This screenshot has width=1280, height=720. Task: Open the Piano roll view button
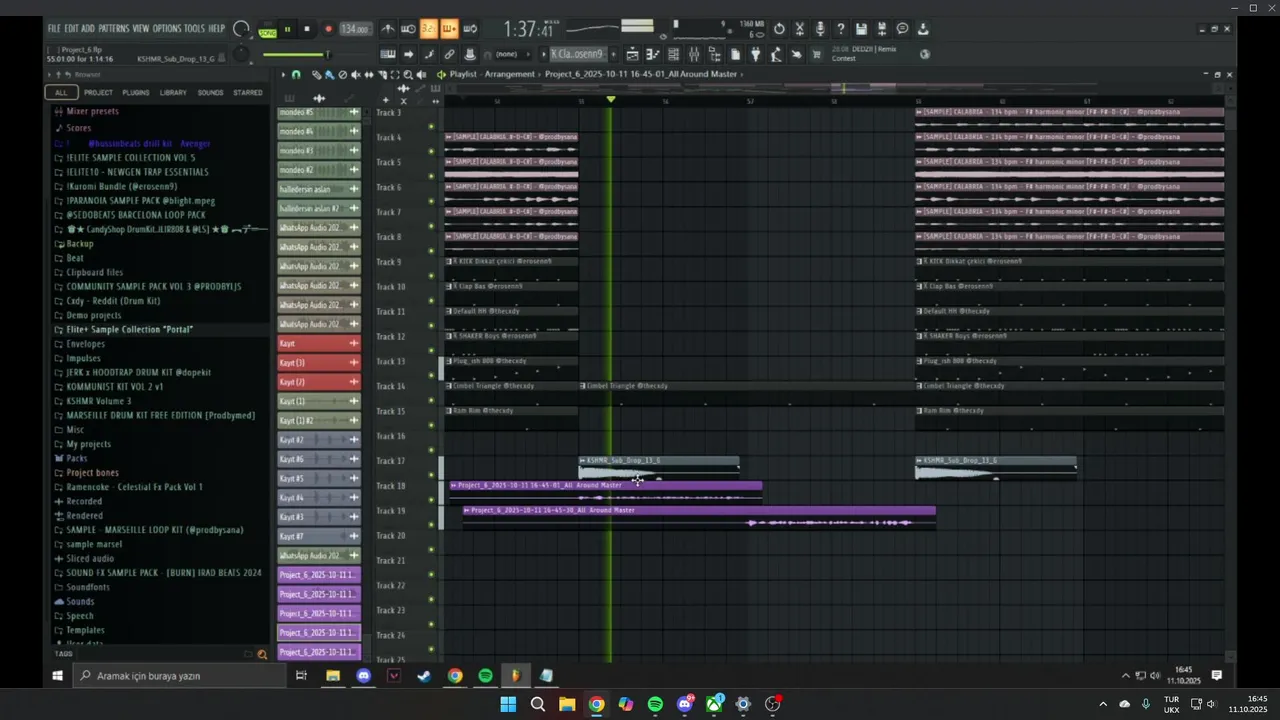pos(653,54)
